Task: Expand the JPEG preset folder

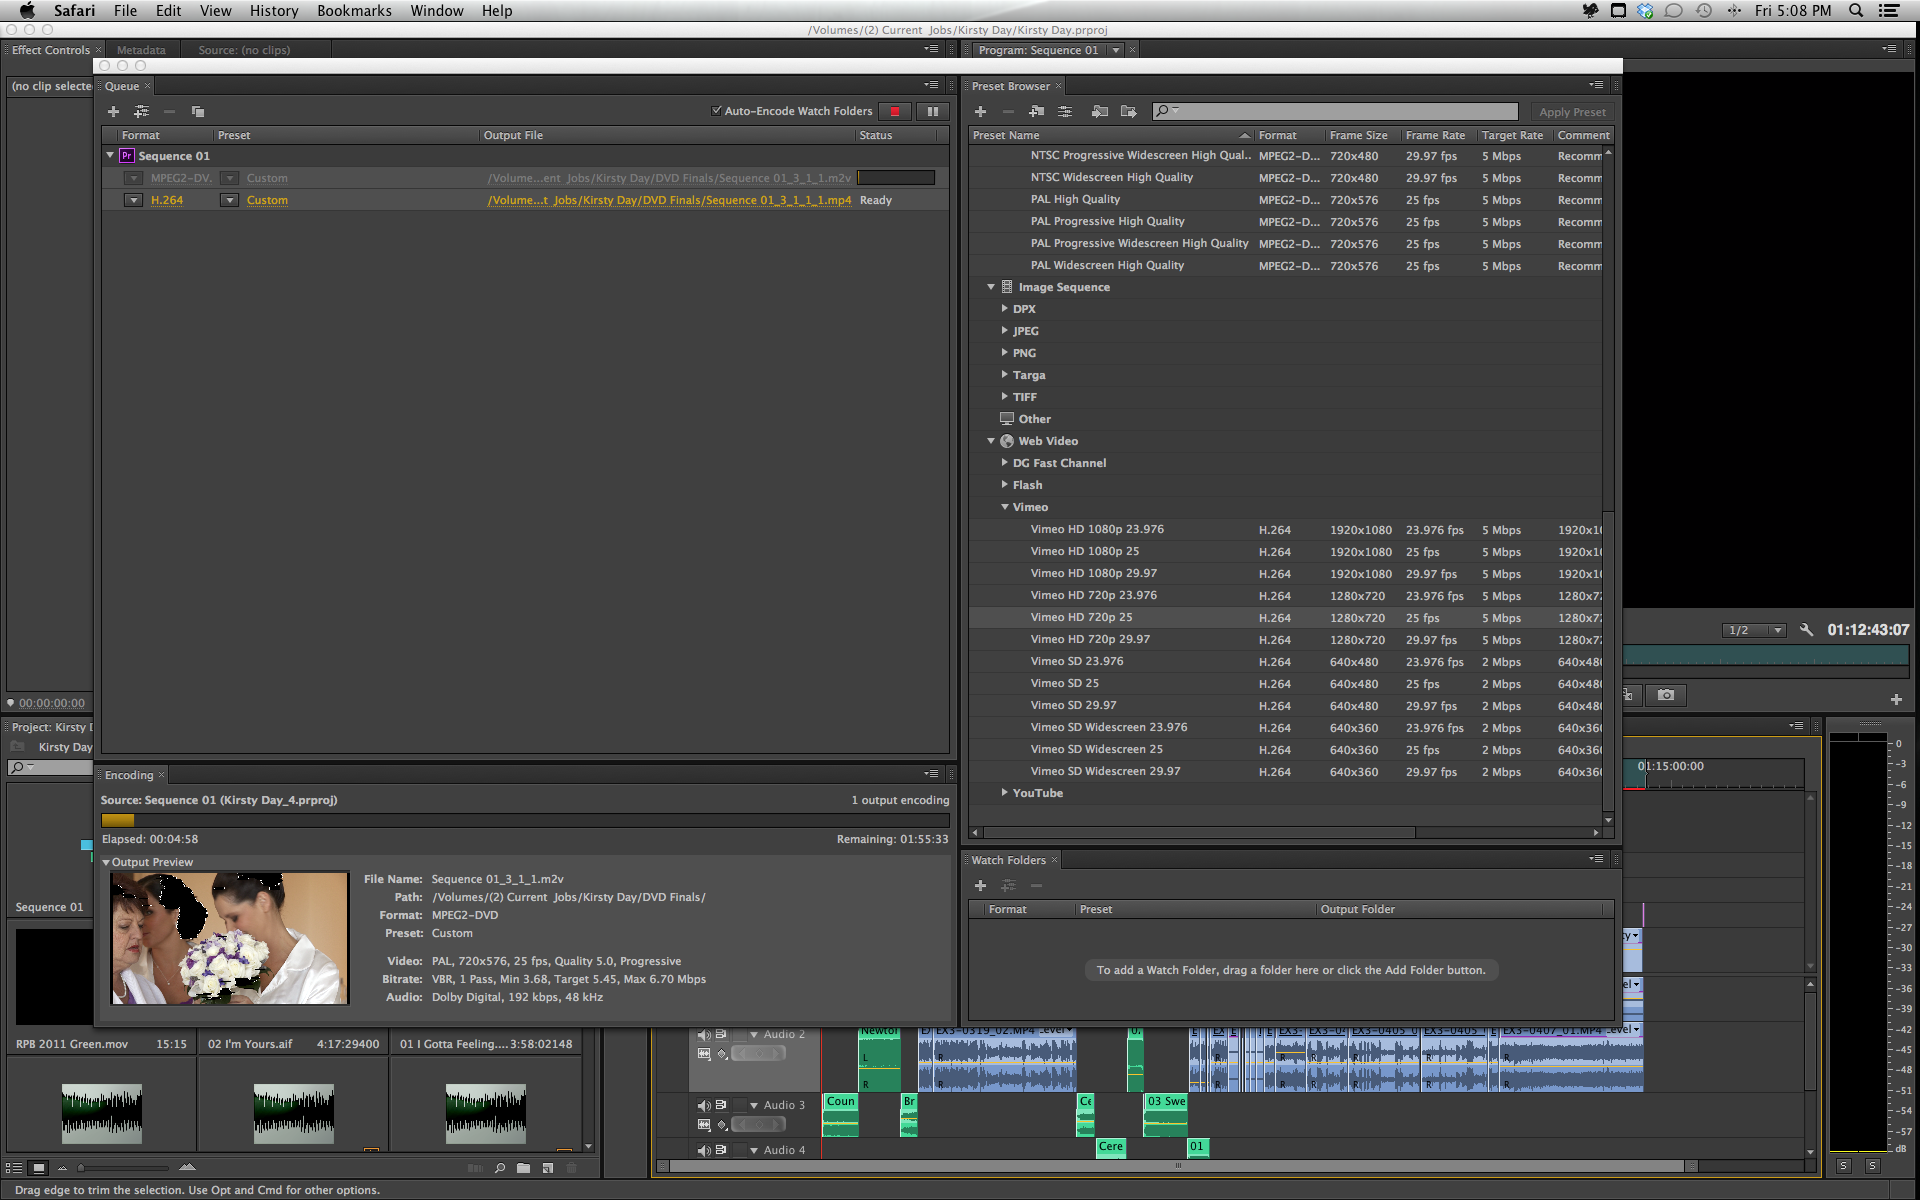Action: tap(1004, 330)
